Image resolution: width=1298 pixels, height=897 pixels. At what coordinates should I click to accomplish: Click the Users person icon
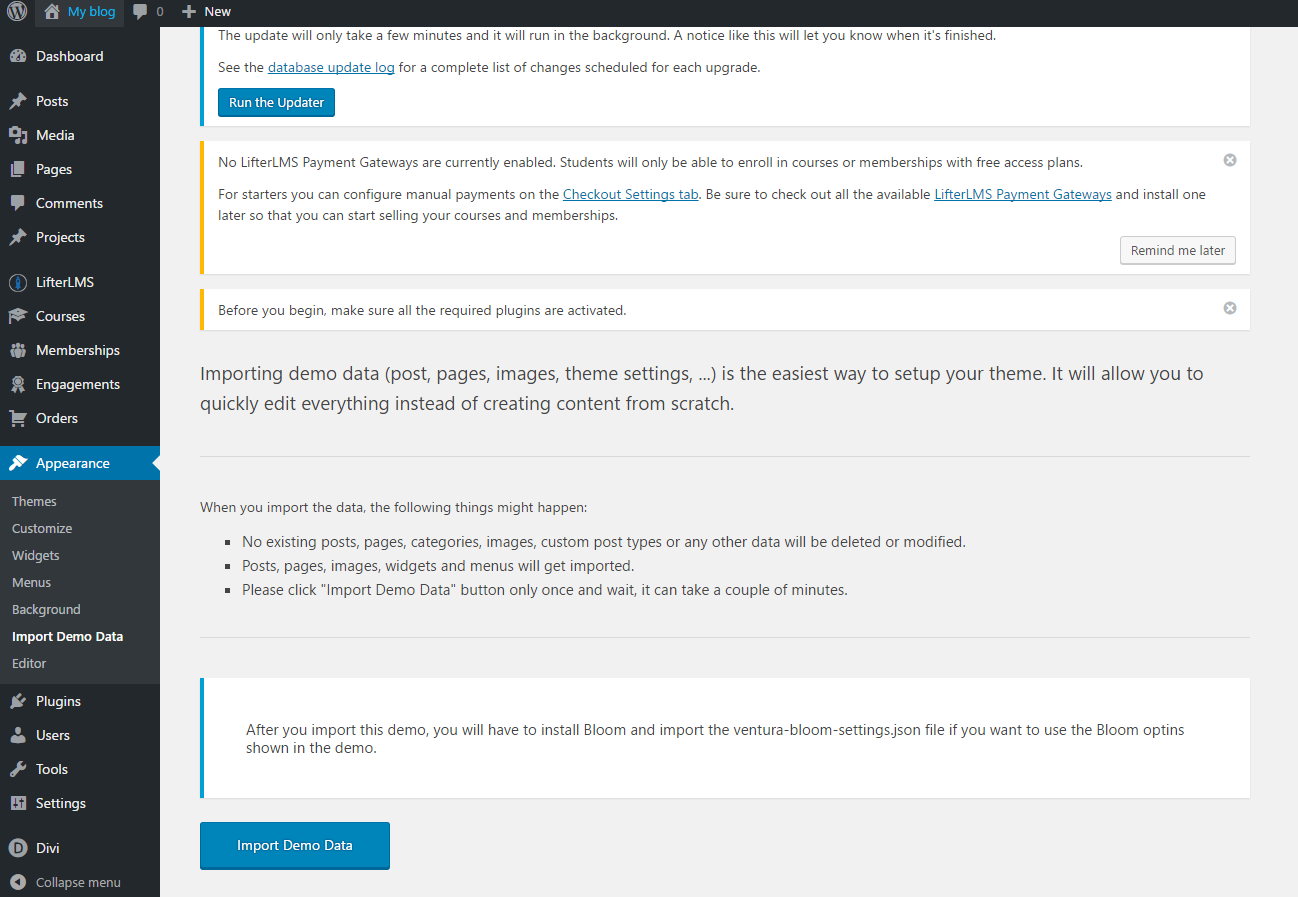[18, 735]
